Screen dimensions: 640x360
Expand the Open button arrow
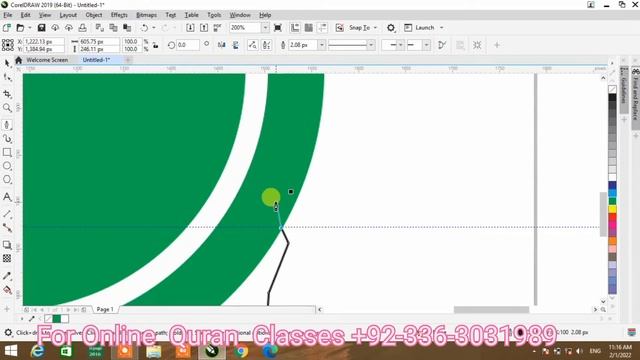(29, 28)
